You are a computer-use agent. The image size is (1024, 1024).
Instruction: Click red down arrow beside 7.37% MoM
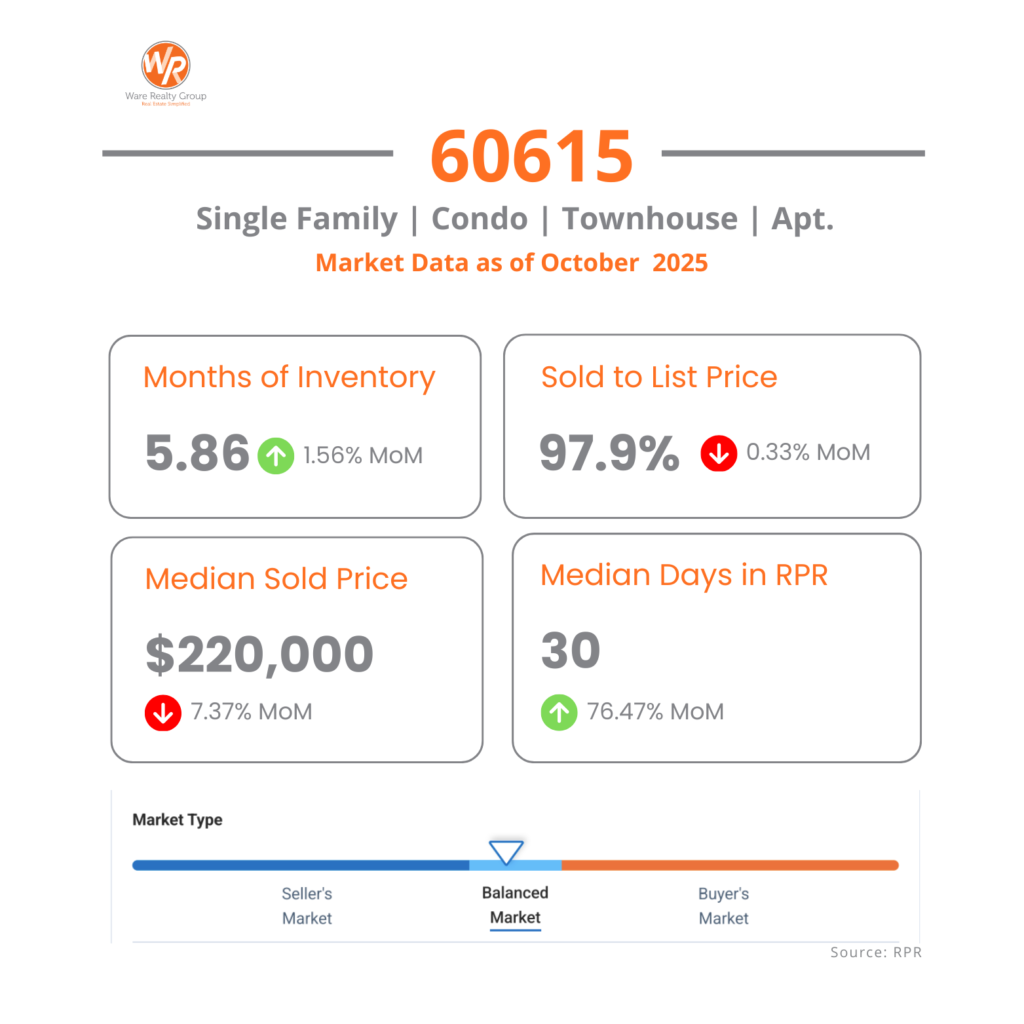[163, 713]
